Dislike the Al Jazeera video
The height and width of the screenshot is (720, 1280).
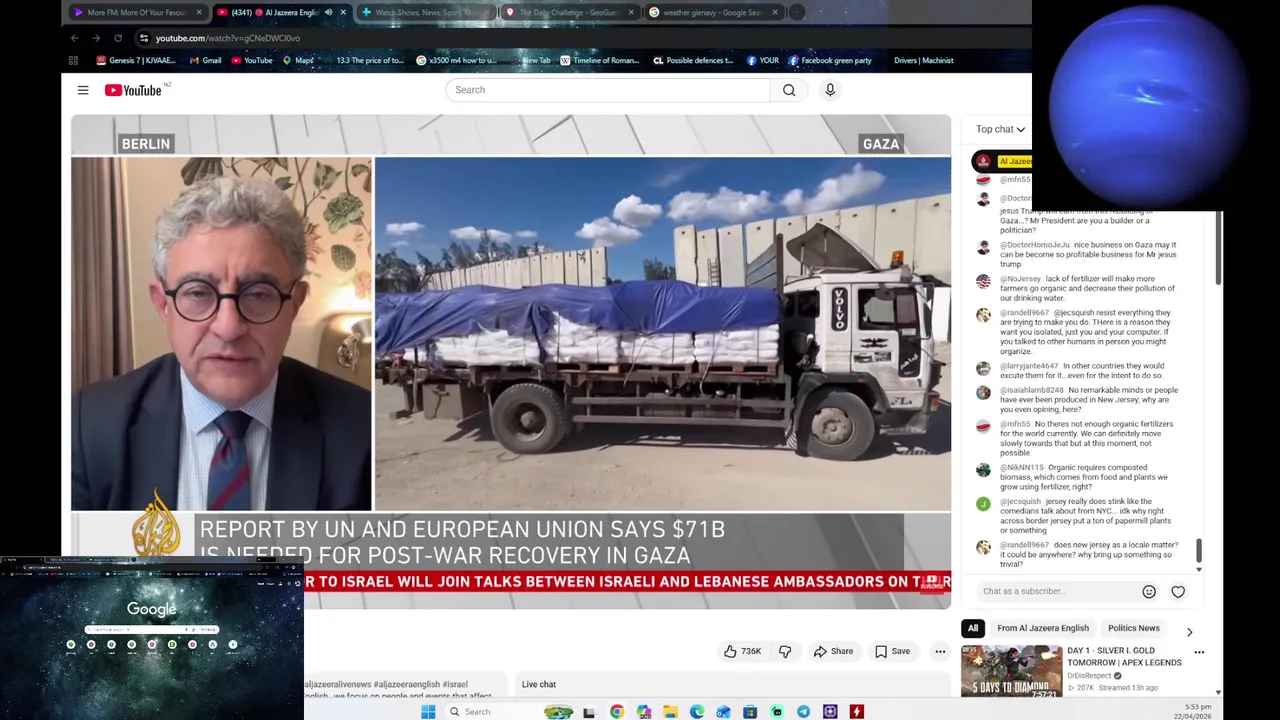click(785, 651)
